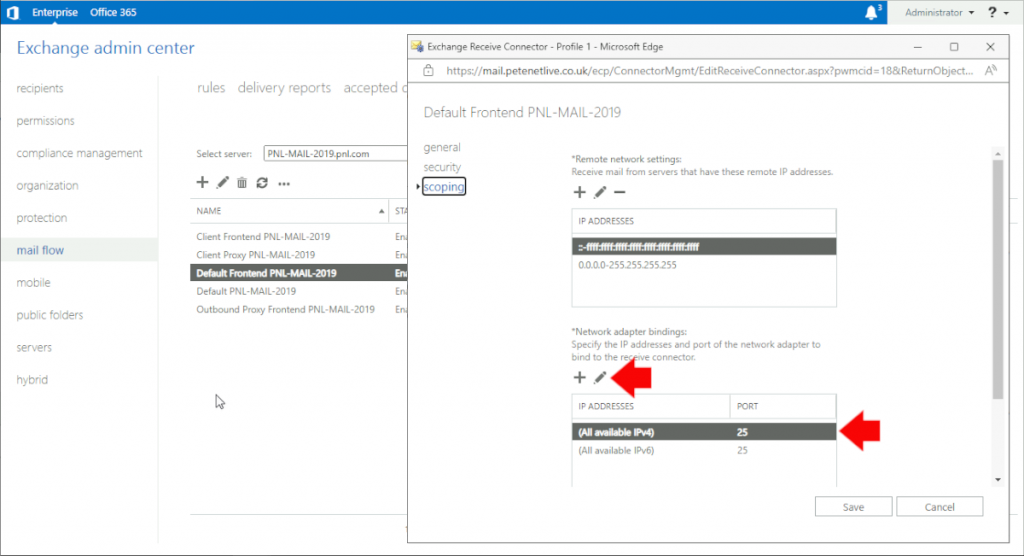
Task: Click the Exchange admin center title
Action: pyautogui.click(x=105, y=48)
